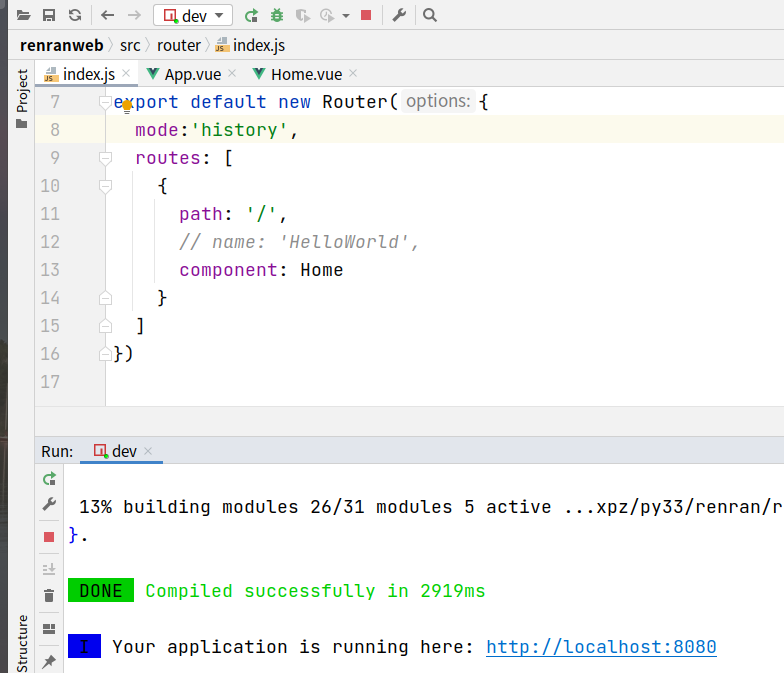Click the Synchronize/reload toolbar icon
This screenshot has height=673, width=784.
click(75, 15)
